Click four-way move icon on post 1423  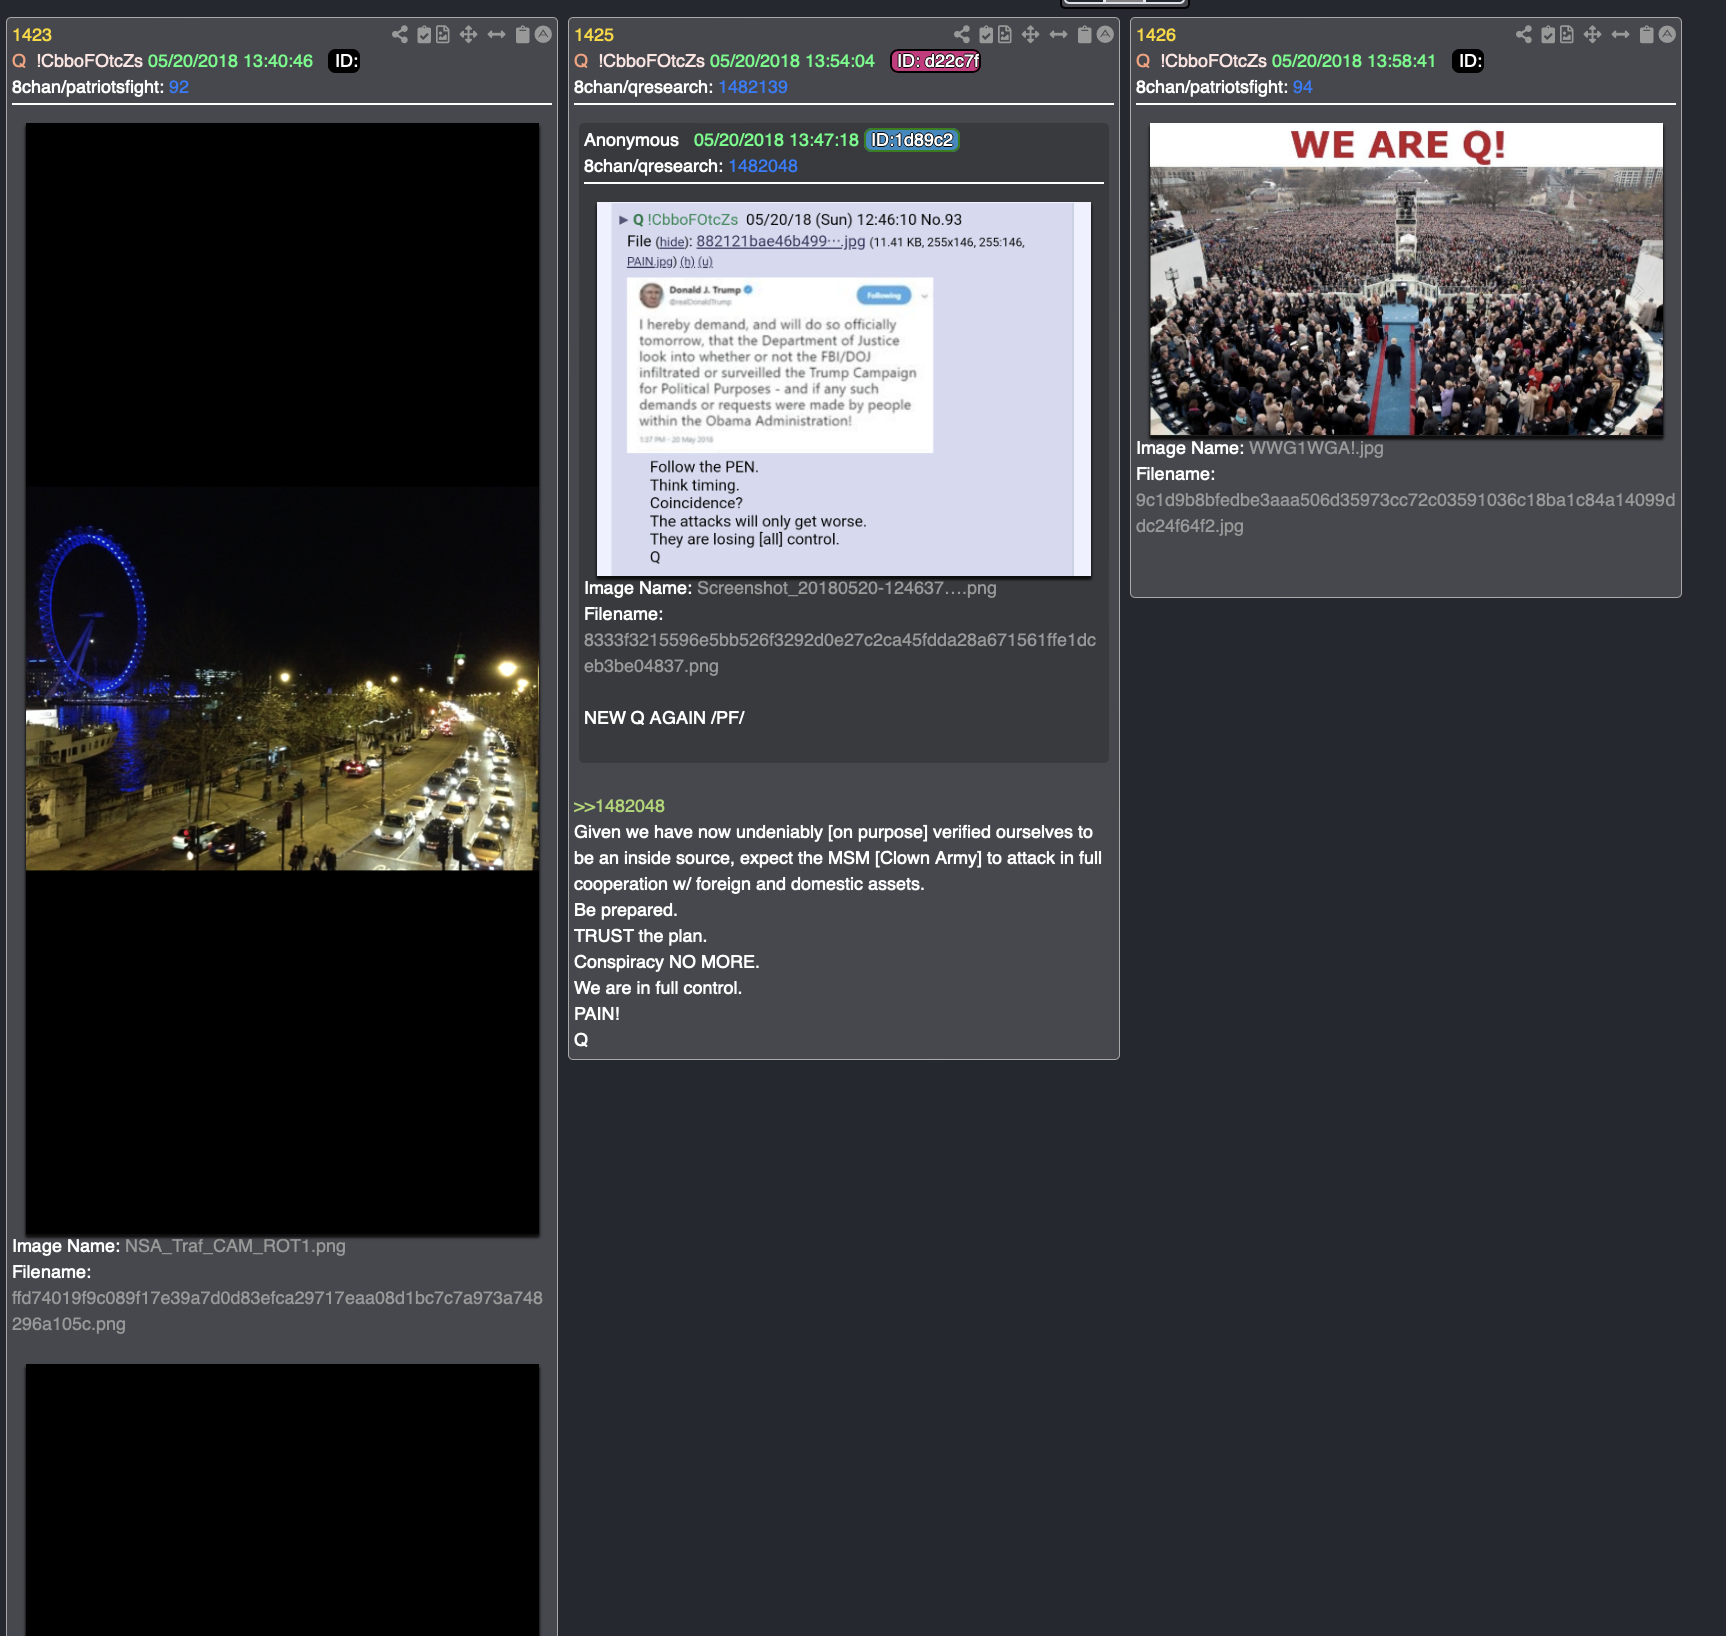(x=468, y=35)
